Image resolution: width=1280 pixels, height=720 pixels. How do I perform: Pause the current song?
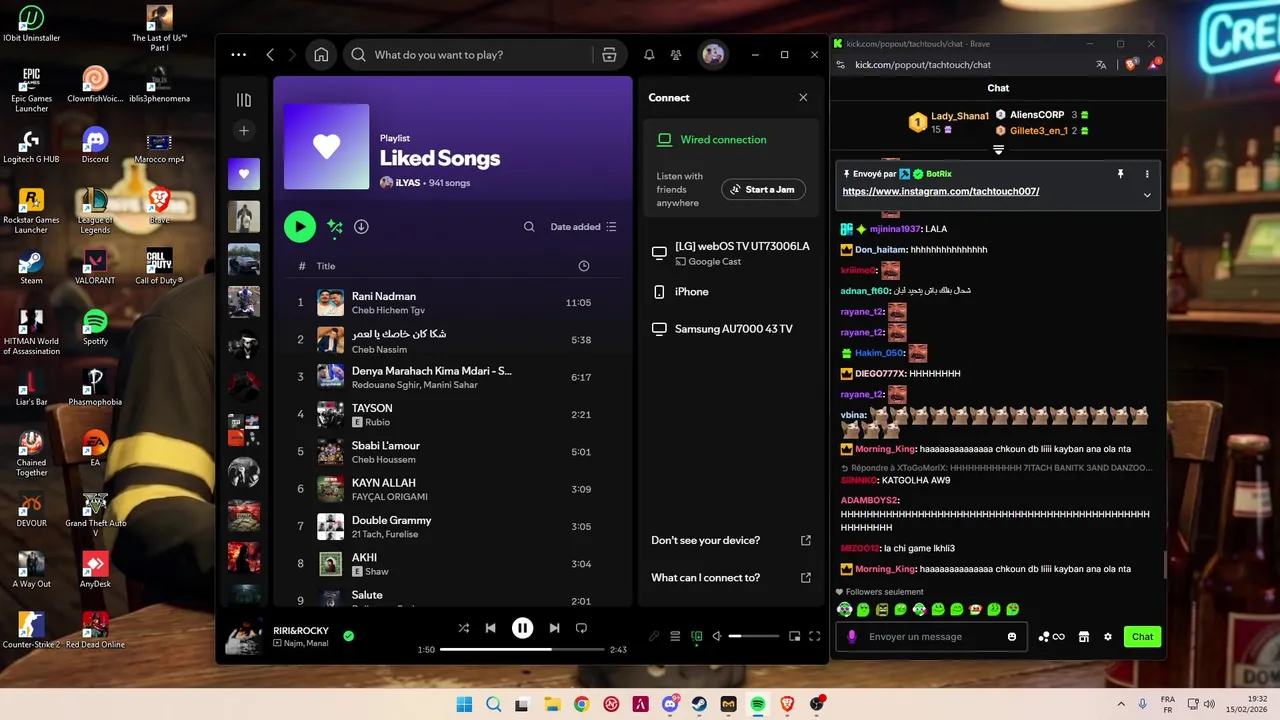click(522, 628)
